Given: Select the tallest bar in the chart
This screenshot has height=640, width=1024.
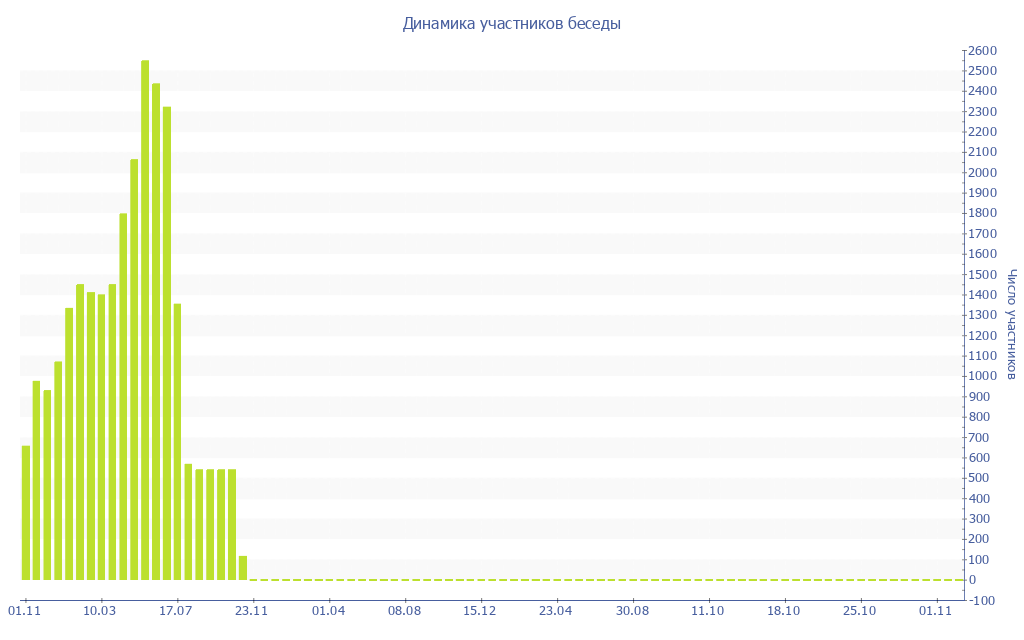Looking at the screenshot, I should tap(145, 320).
